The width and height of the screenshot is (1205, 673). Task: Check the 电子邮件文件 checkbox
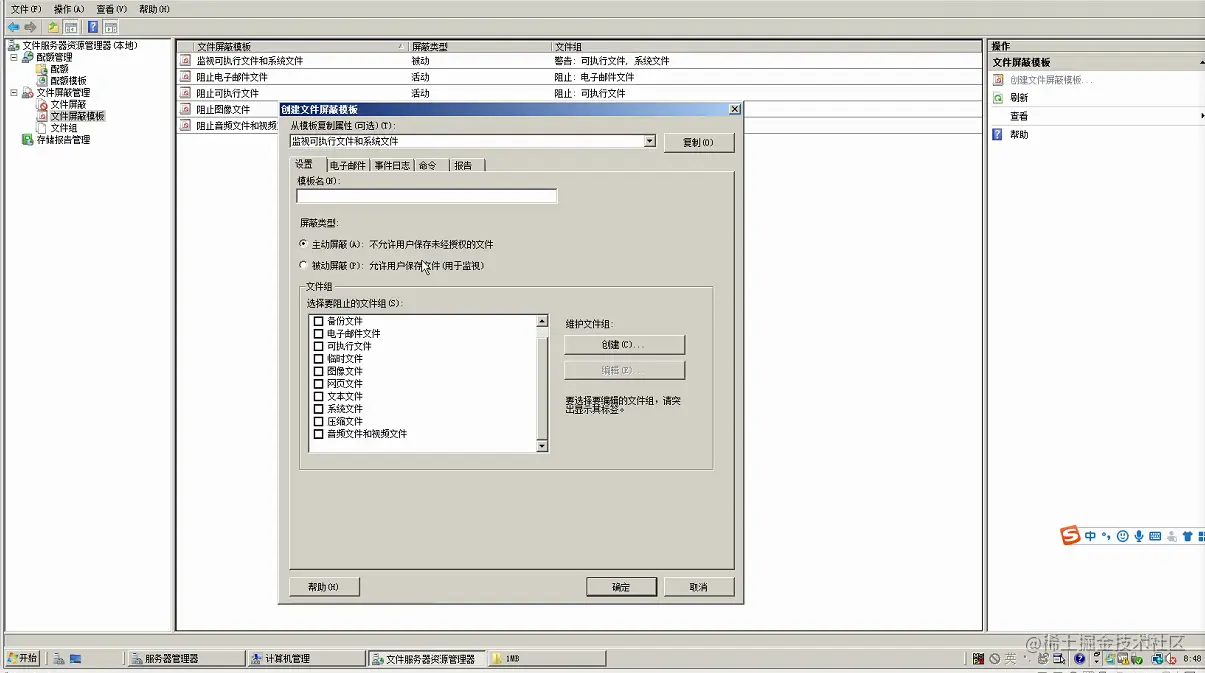[x=319, y=334]
